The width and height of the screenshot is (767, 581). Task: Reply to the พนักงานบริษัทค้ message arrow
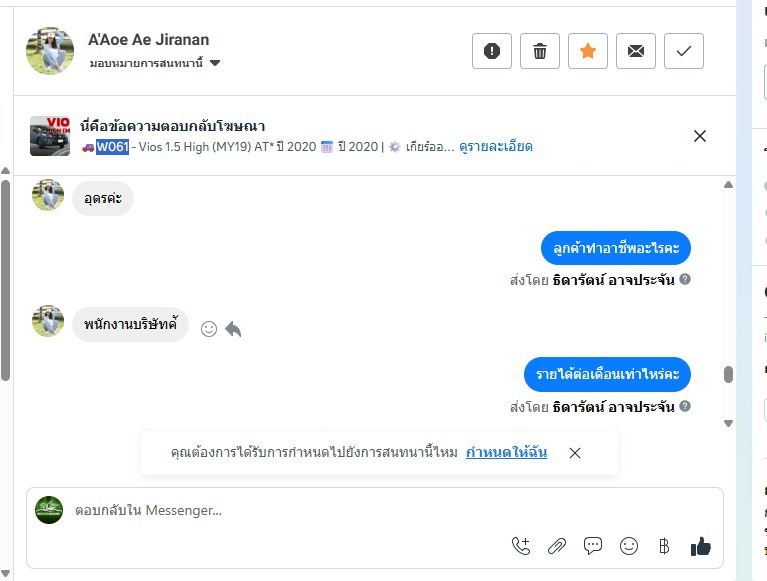233,329
